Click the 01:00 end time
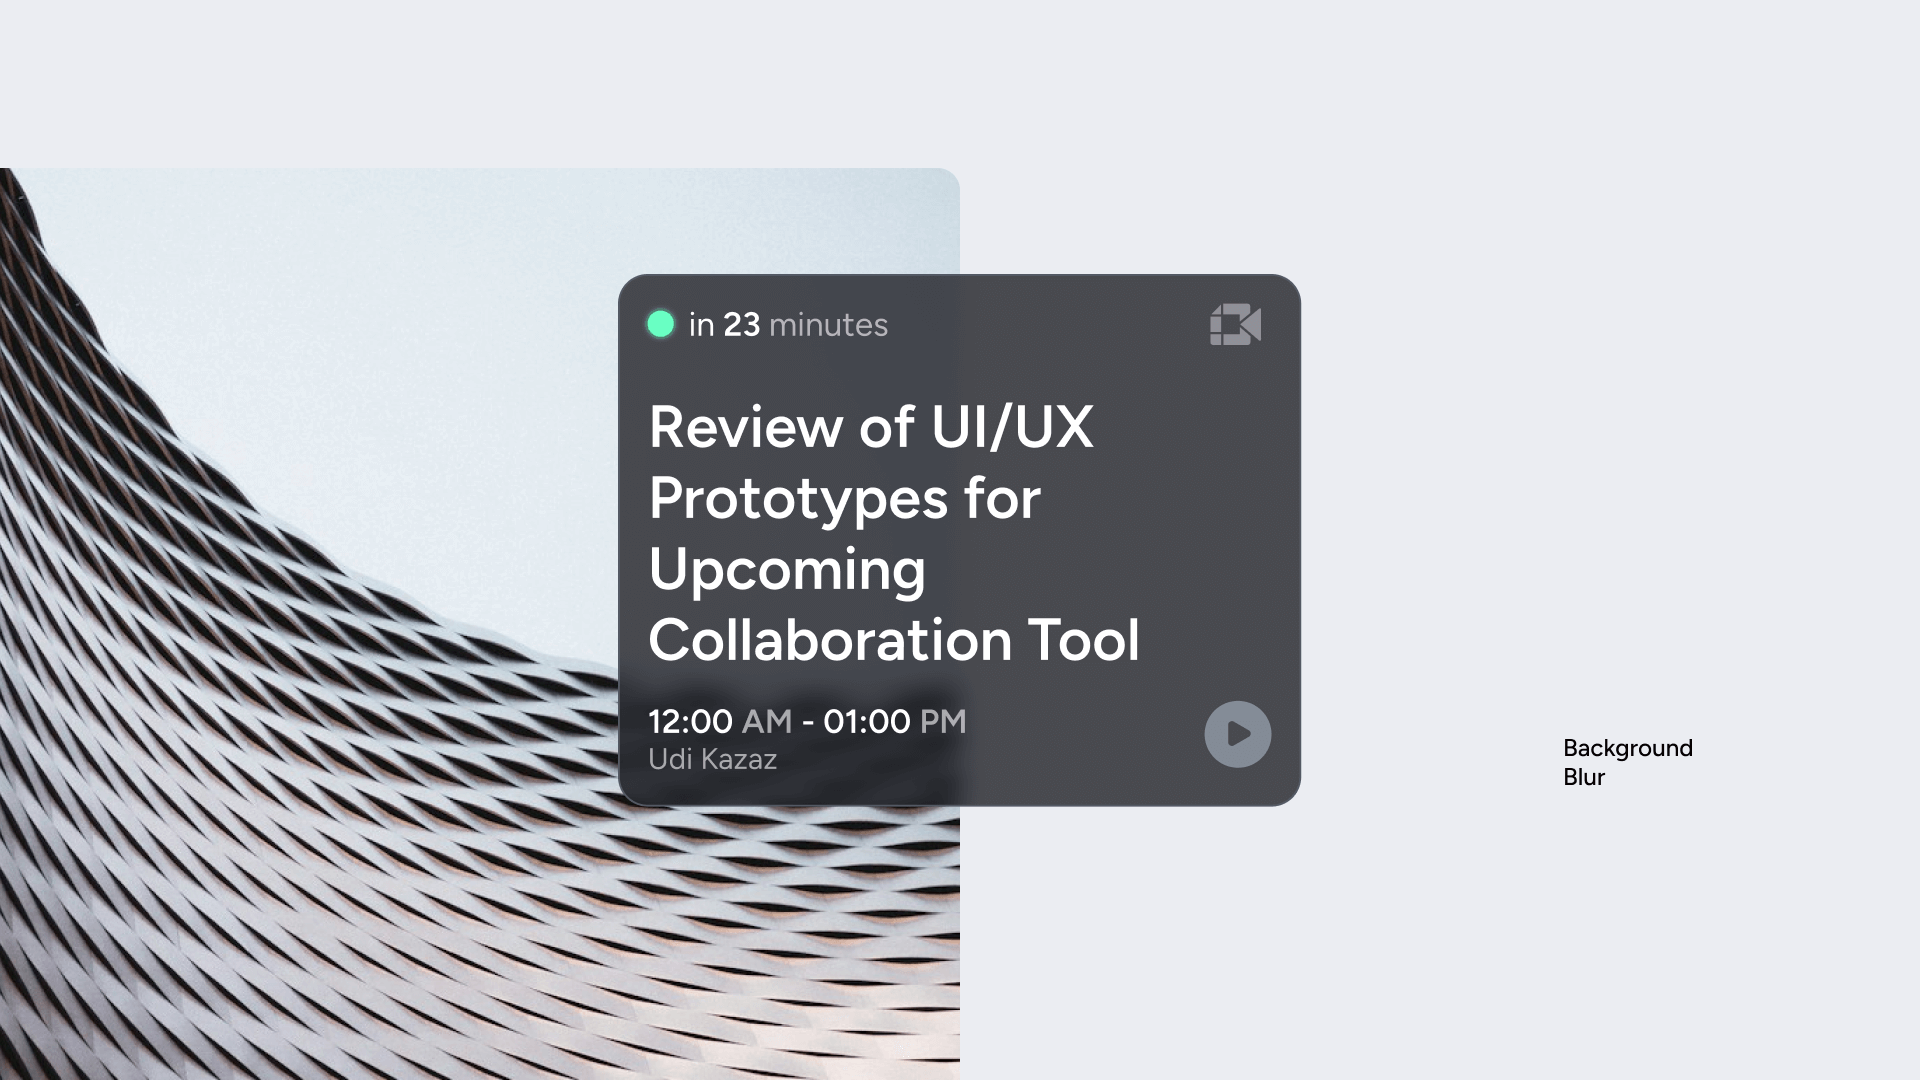Viewport: 1920px width, 1080px height. (867, 721)
